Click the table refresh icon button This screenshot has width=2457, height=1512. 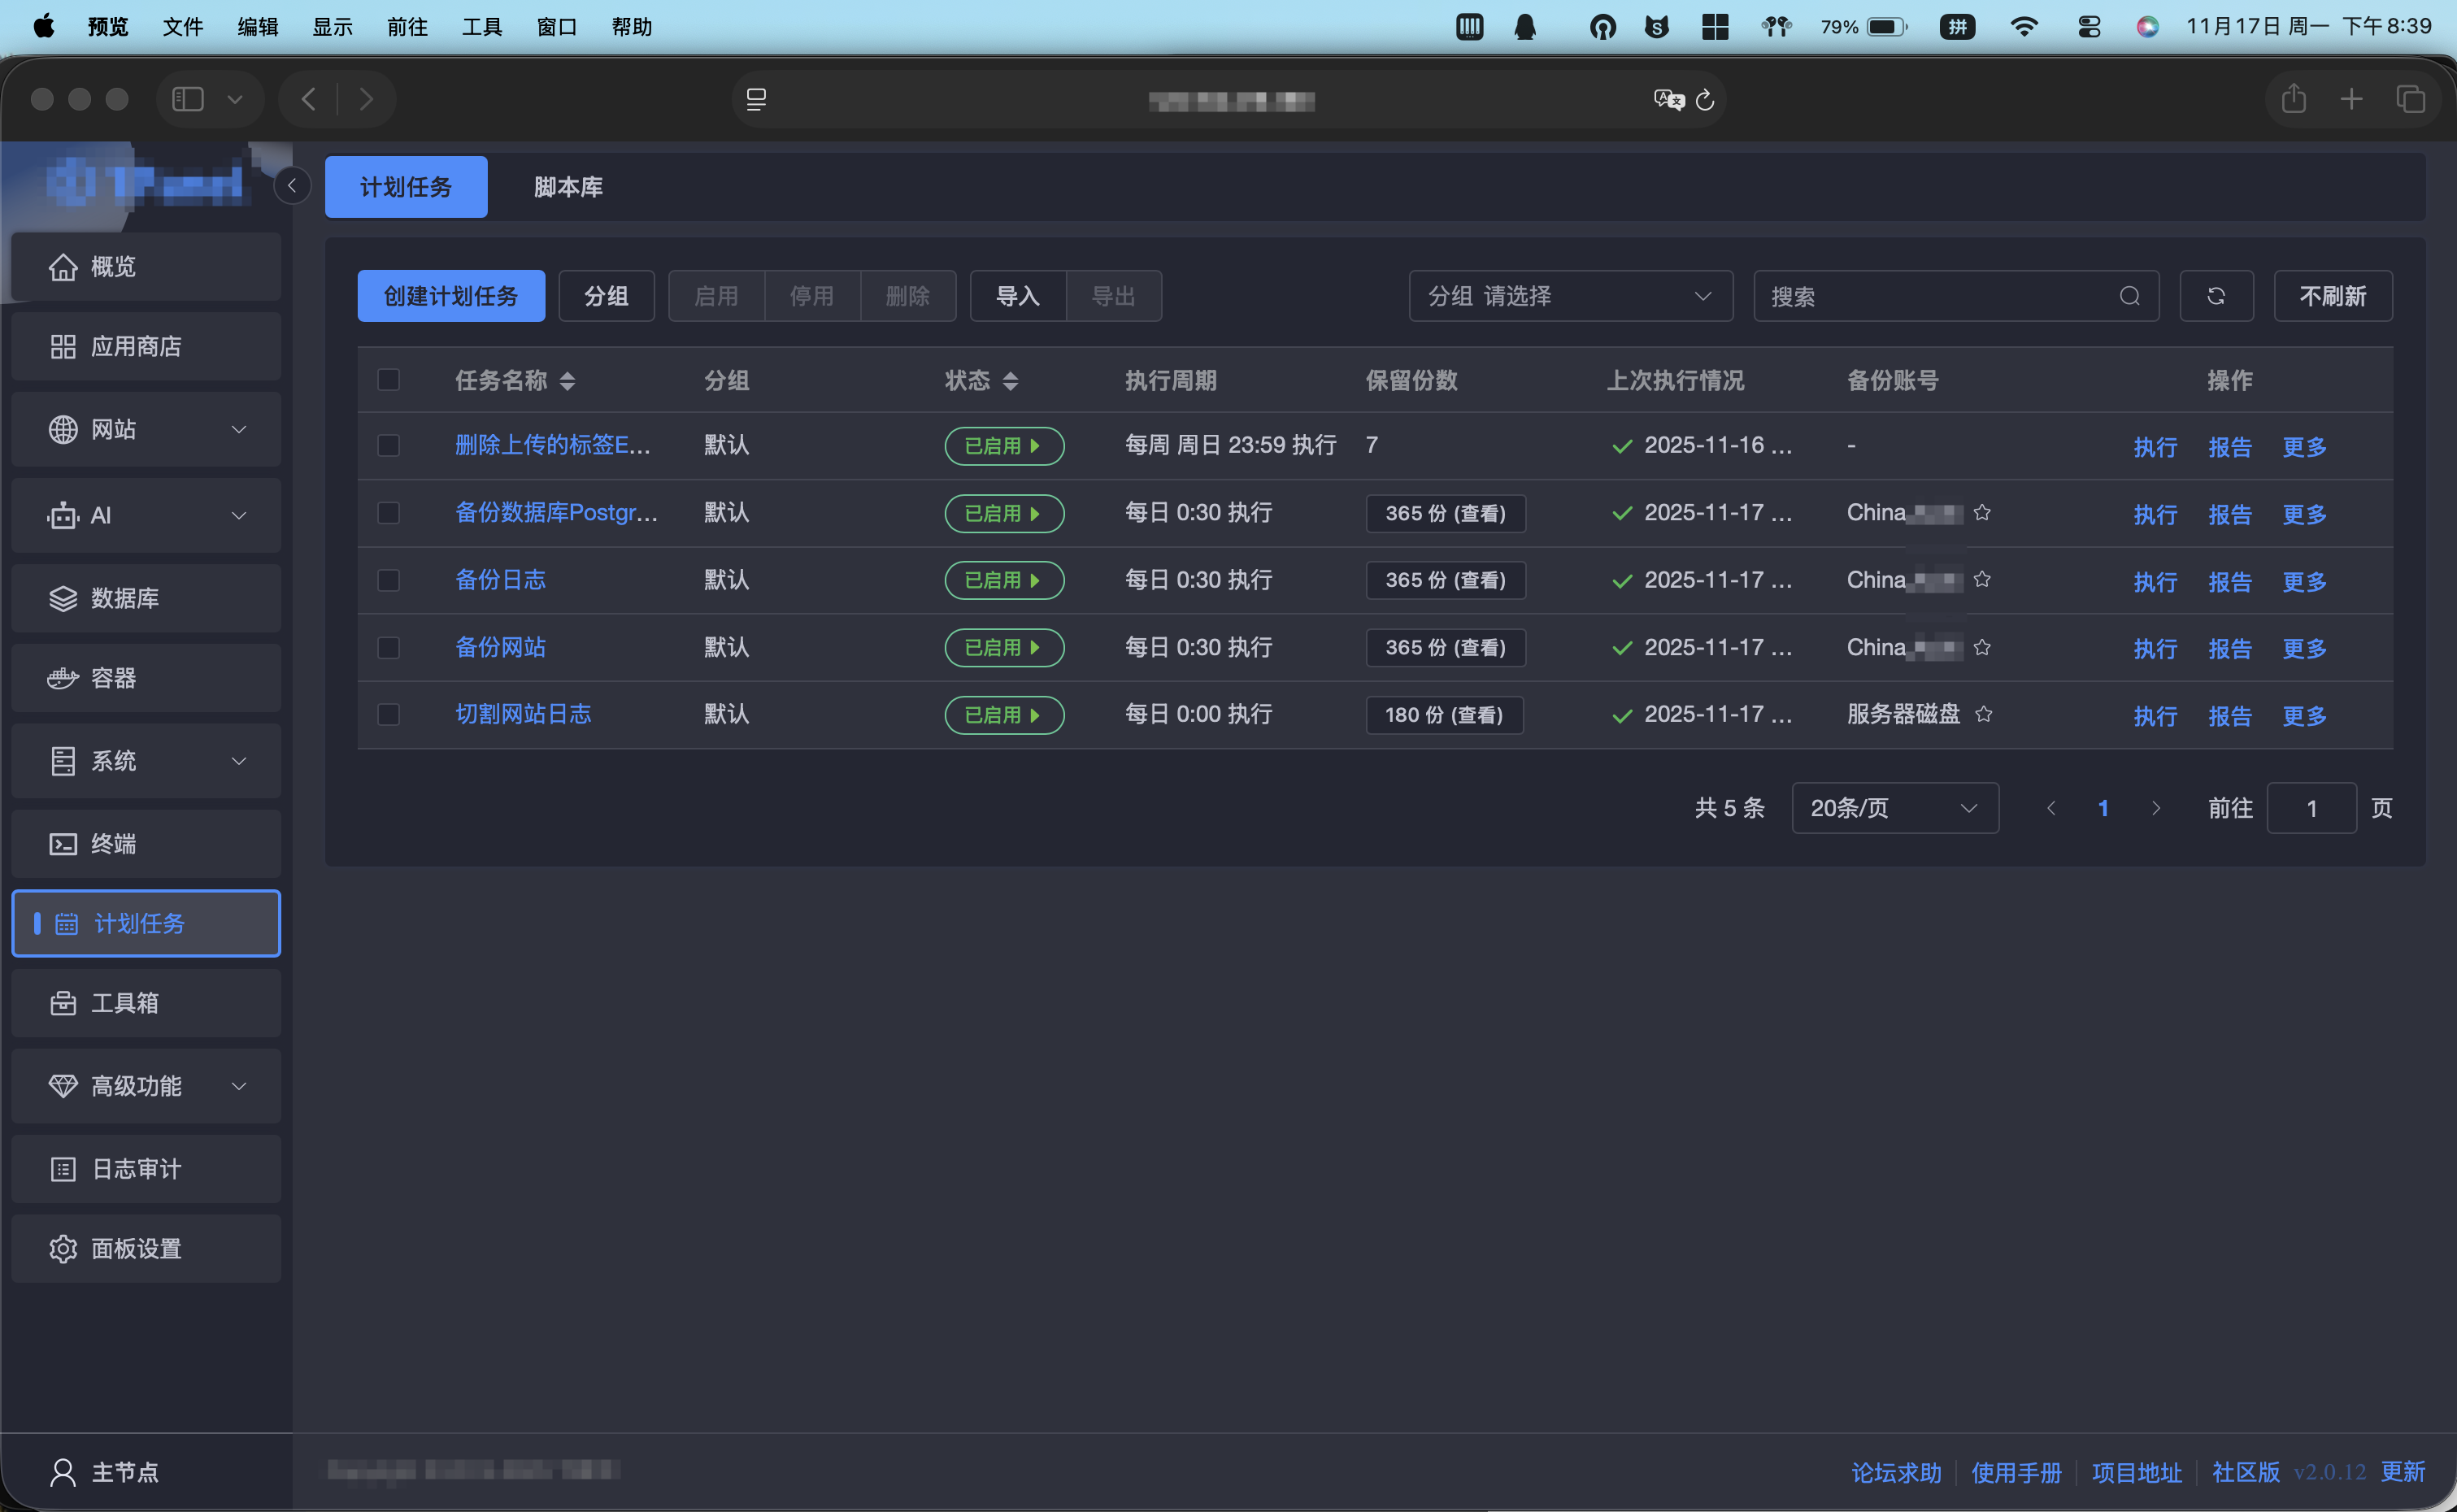pos(2216,296)
